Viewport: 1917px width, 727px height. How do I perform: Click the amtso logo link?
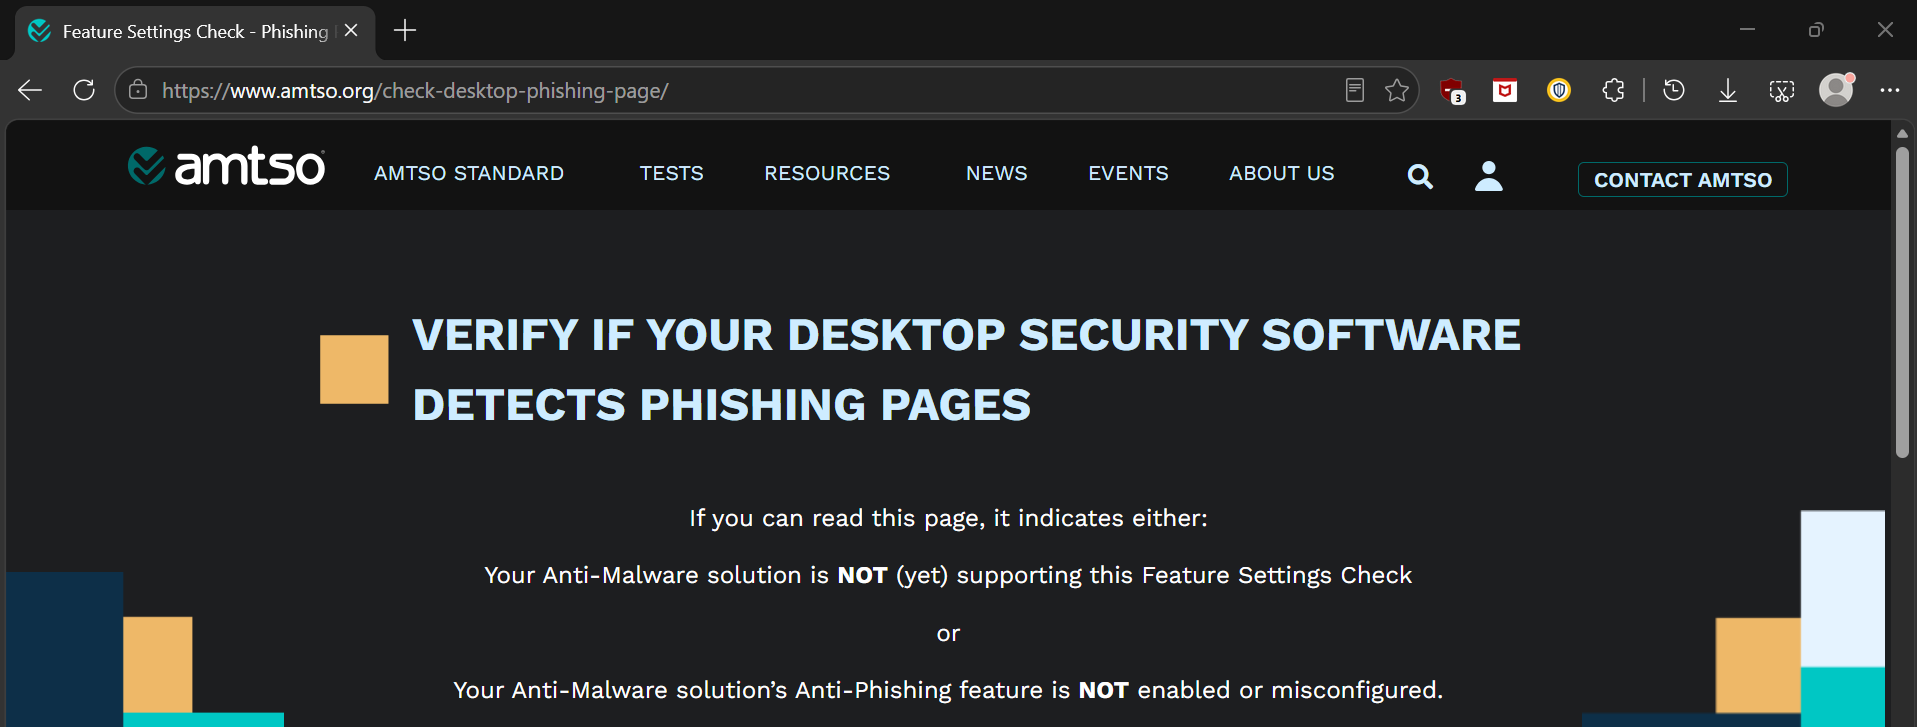[x=226, y=166]
